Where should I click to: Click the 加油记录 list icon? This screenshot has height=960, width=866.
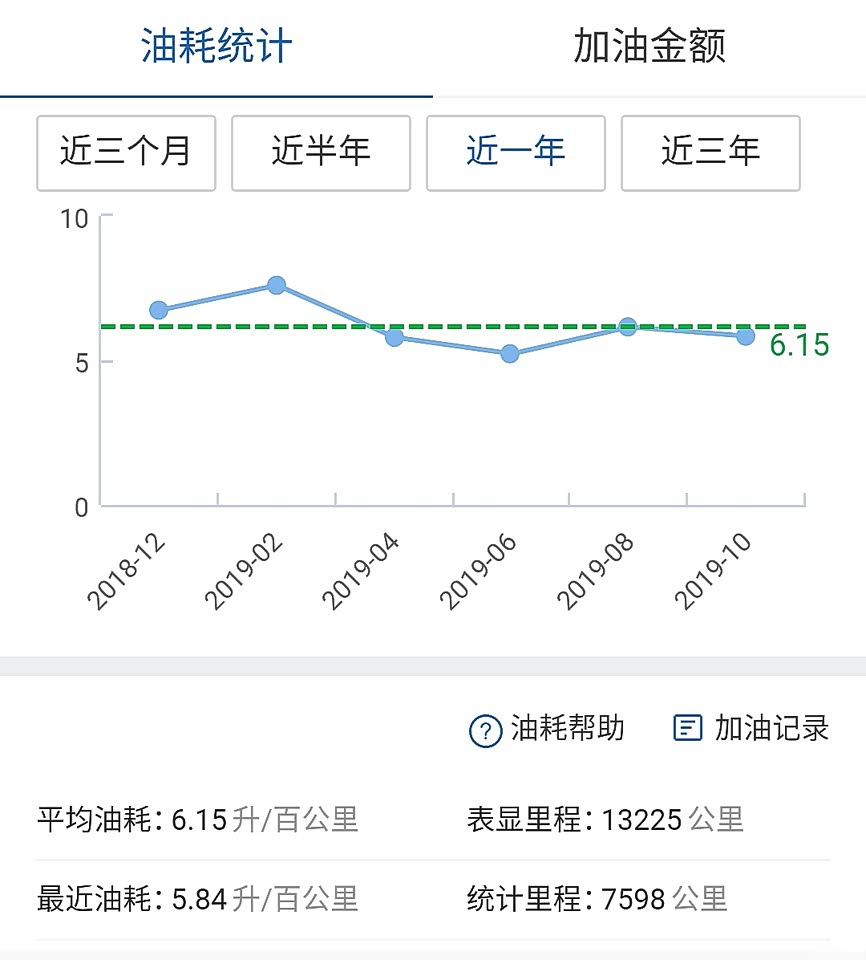pos(688,729)
